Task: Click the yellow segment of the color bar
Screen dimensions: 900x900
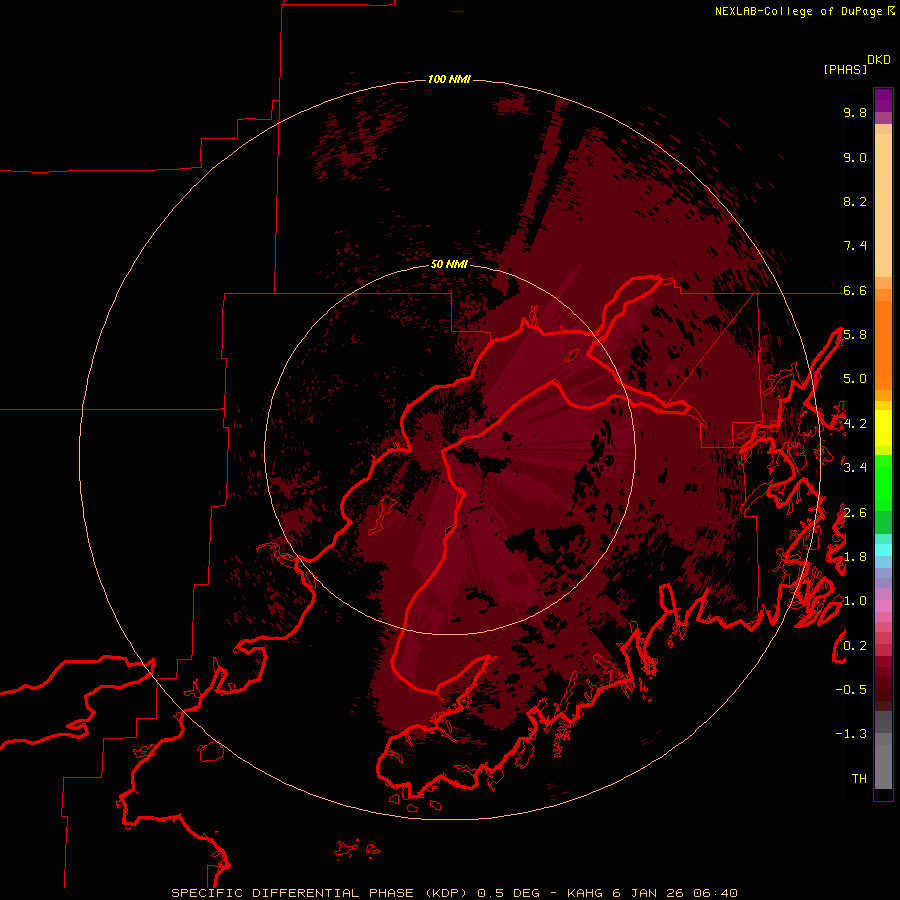Action: [883, 428]
